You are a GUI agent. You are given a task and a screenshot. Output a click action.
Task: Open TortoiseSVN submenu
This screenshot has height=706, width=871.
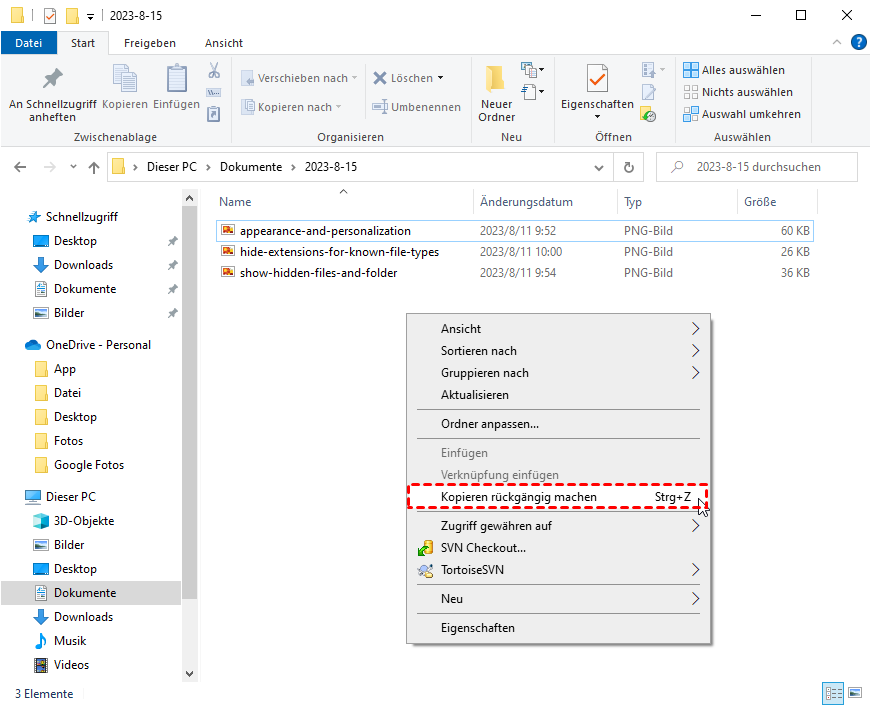coord(558,570)
